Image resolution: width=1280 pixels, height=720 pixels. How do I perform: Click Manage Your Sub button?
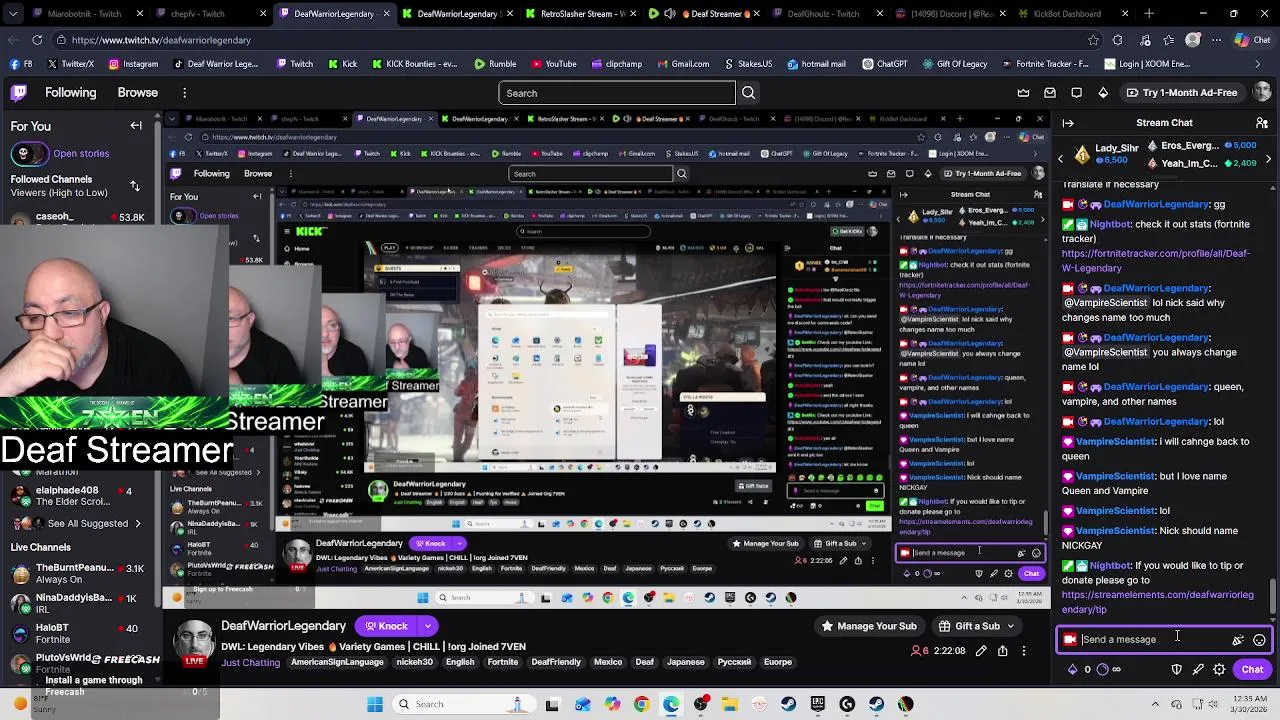(869, 626)
